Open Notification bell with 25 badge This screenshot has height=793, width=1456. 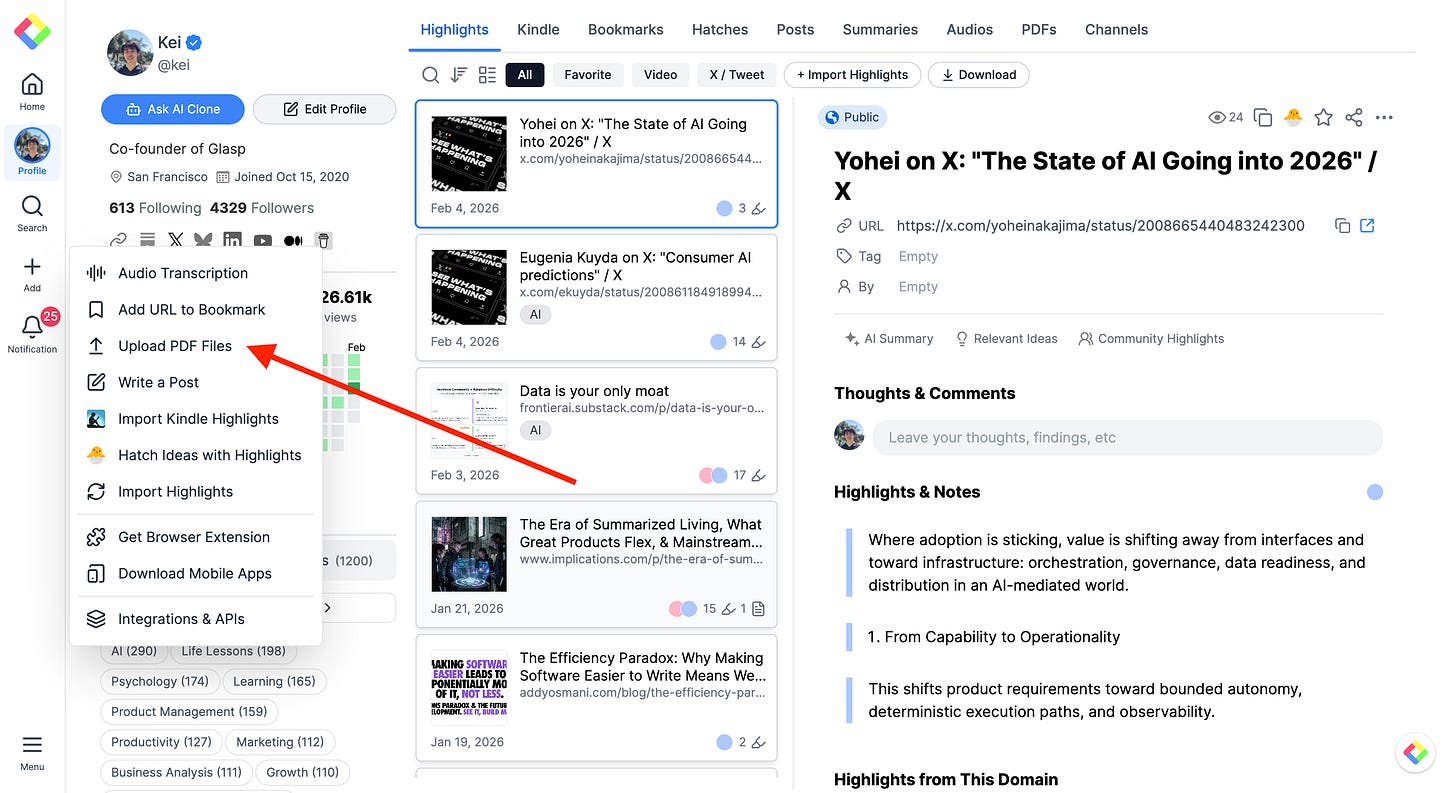pos(32,333)
